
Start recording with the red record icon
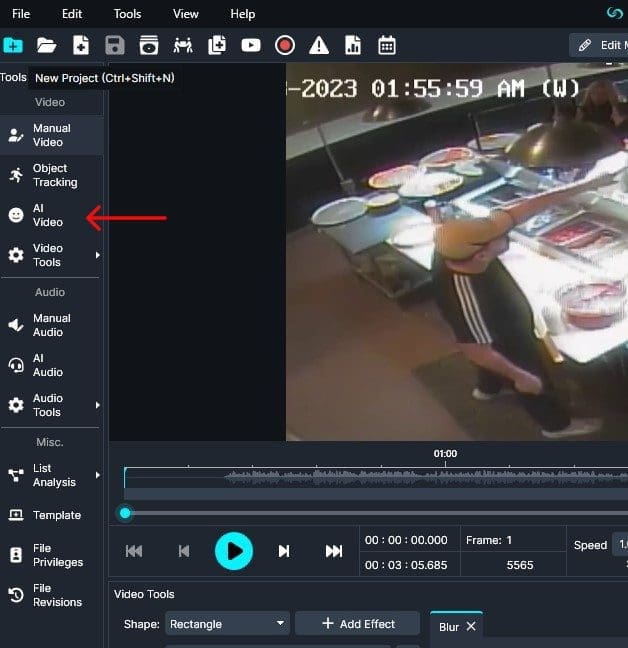285,45
